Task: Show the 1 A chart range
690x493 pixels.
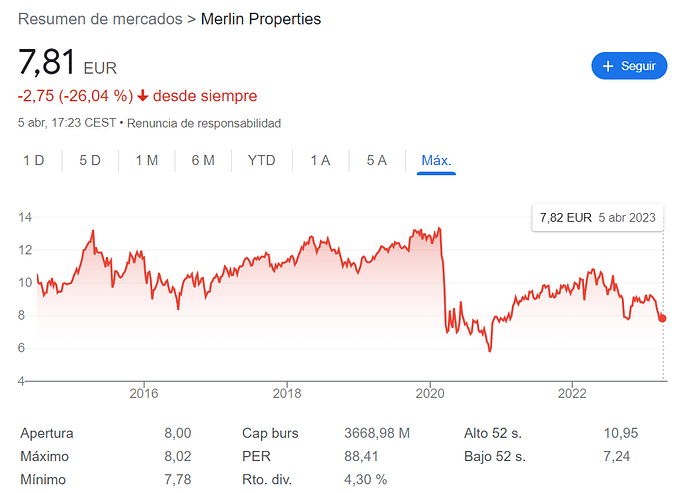Action: (320, 160)
